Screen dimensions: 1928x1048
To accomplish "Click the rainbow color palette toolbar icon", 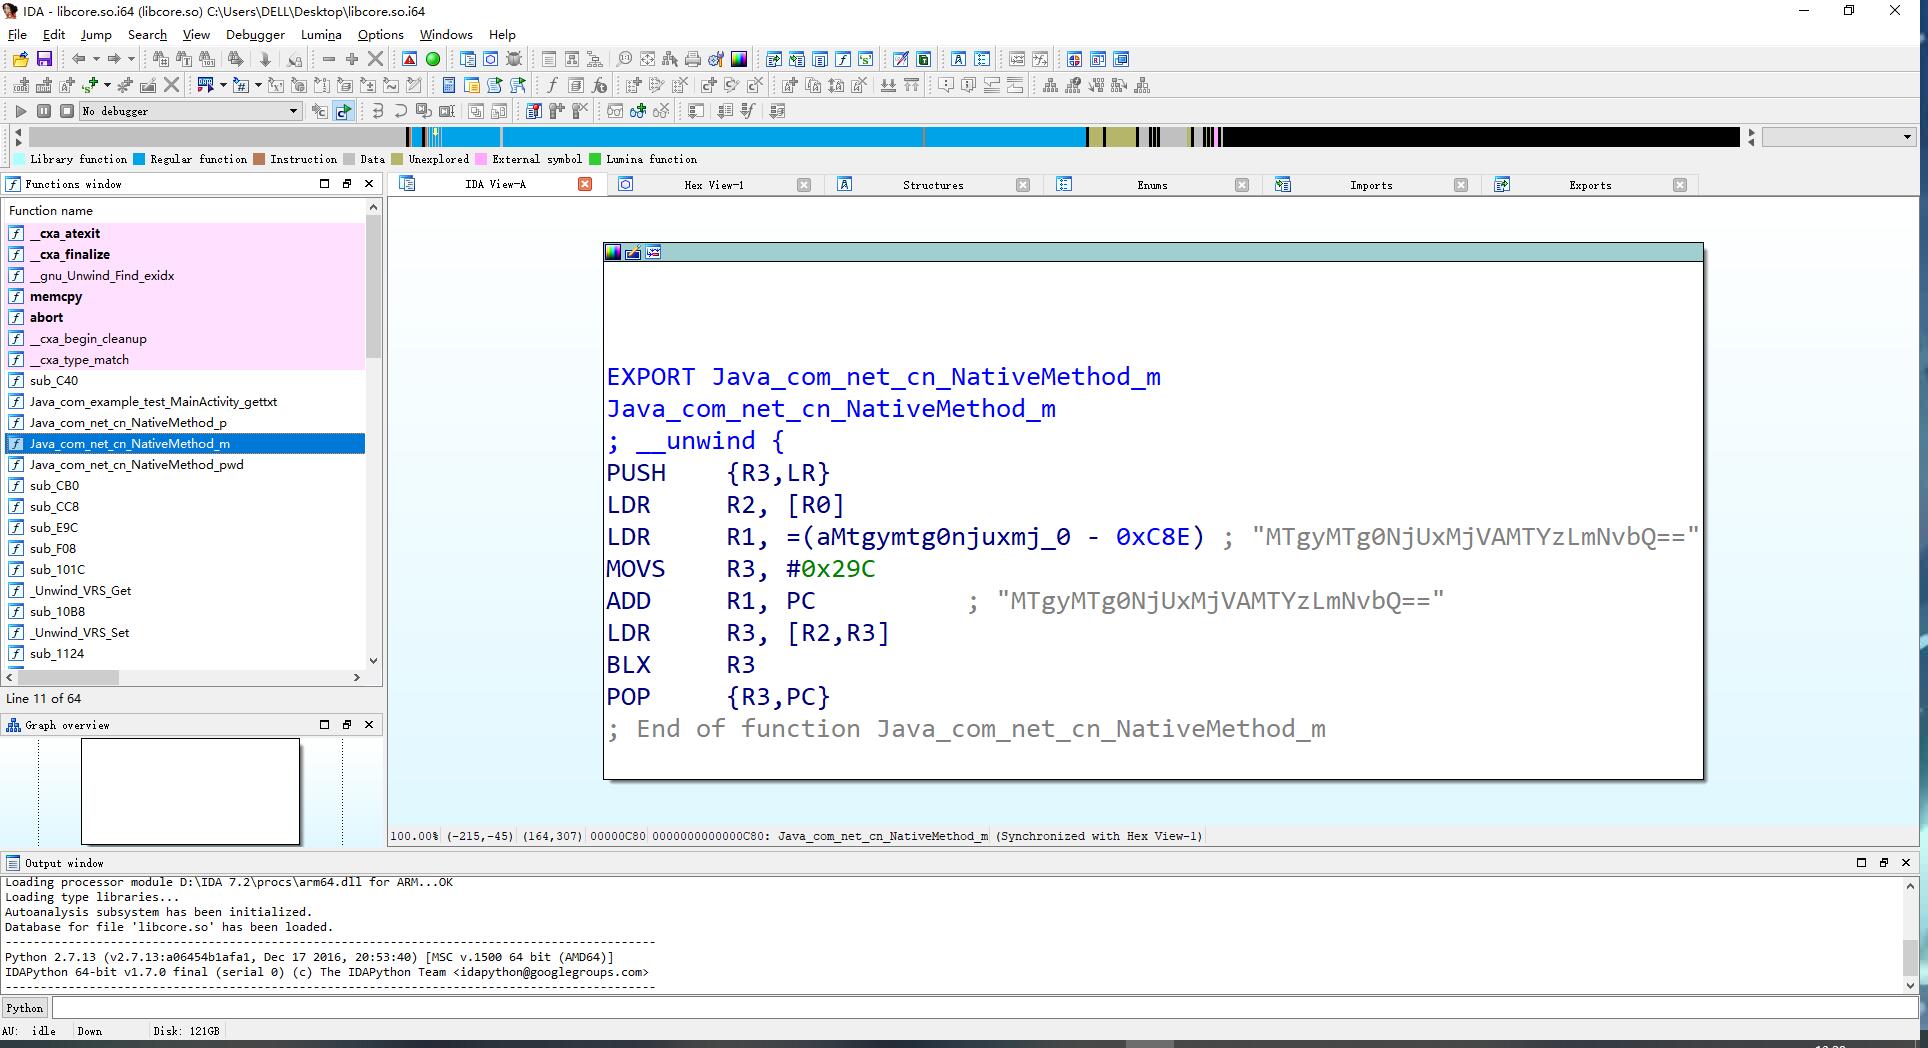I will point(739,59).
